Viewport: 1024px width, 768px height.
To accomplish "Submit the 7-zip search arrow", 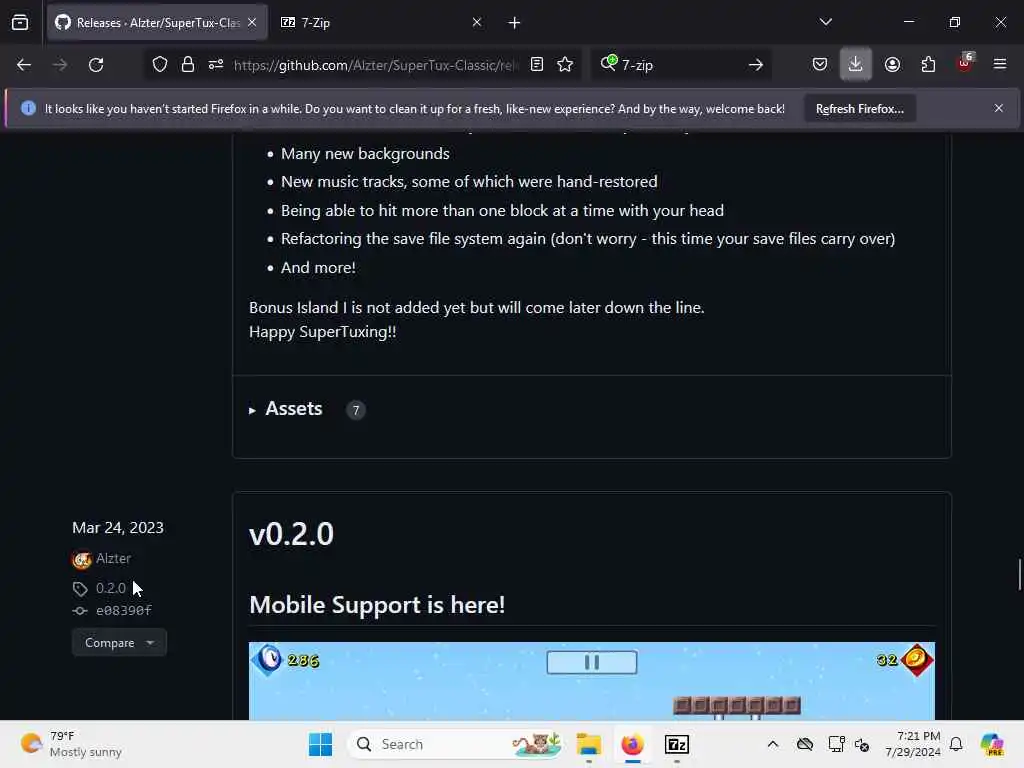I will coord(756,65).
